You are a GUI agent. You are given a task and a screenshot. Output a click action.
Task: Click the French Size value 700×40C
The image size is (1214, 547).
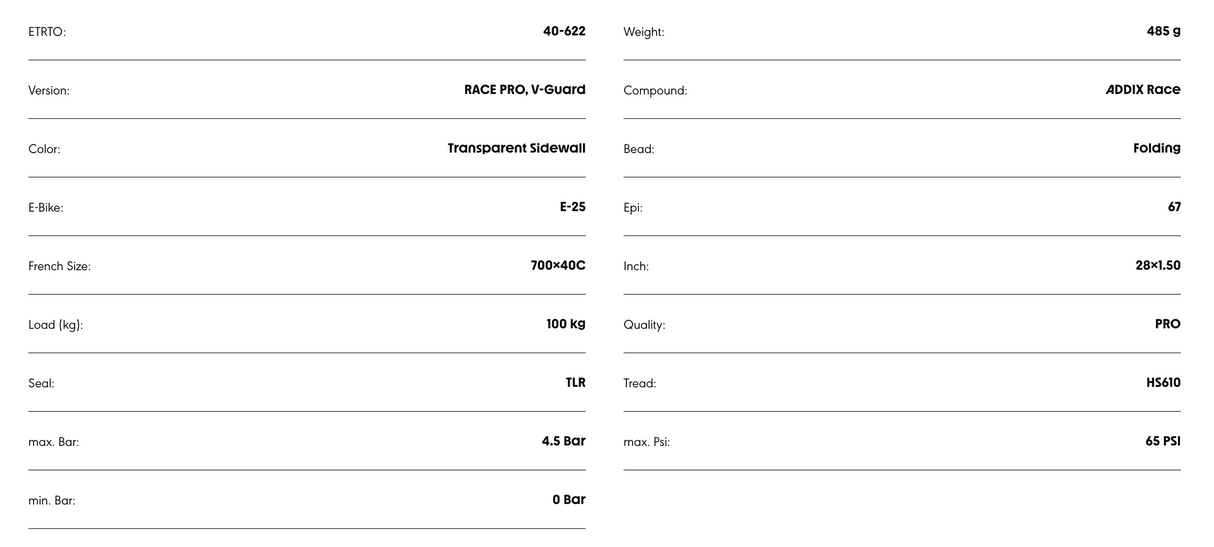557,266
